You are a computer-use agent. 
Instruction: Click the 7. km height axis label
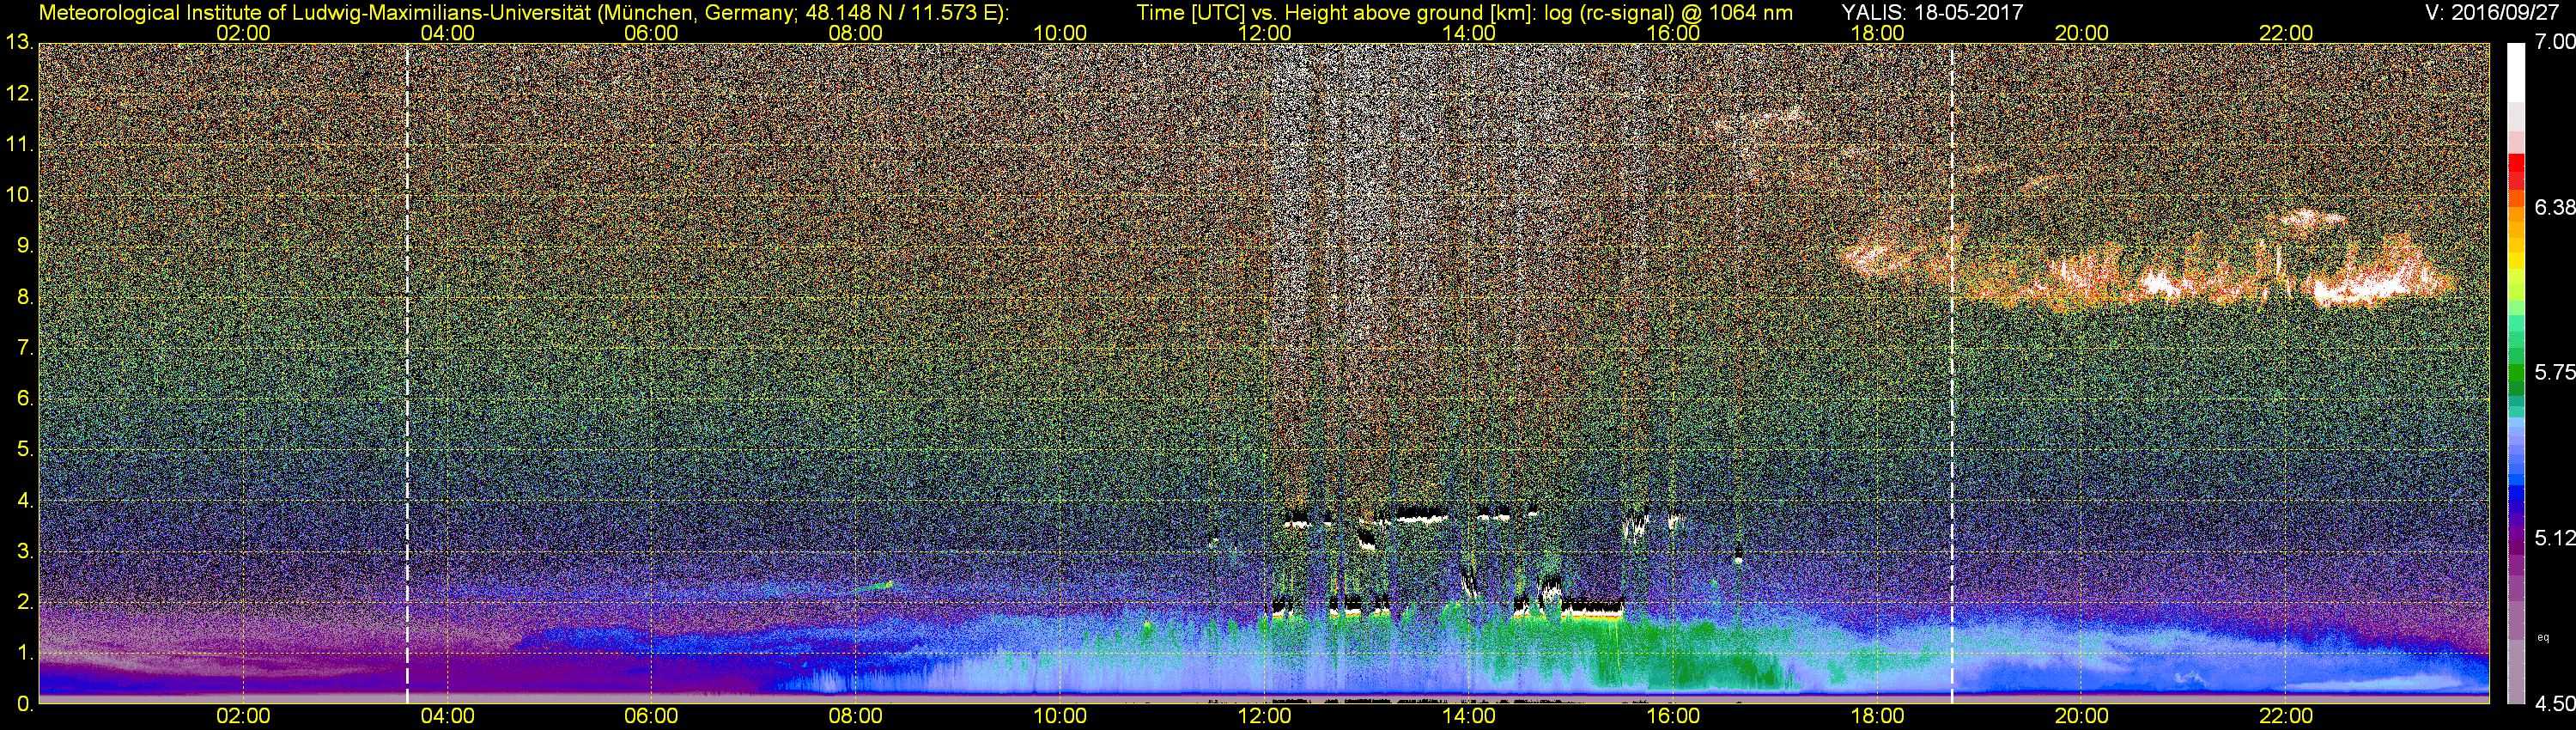(x=25, y=348)
